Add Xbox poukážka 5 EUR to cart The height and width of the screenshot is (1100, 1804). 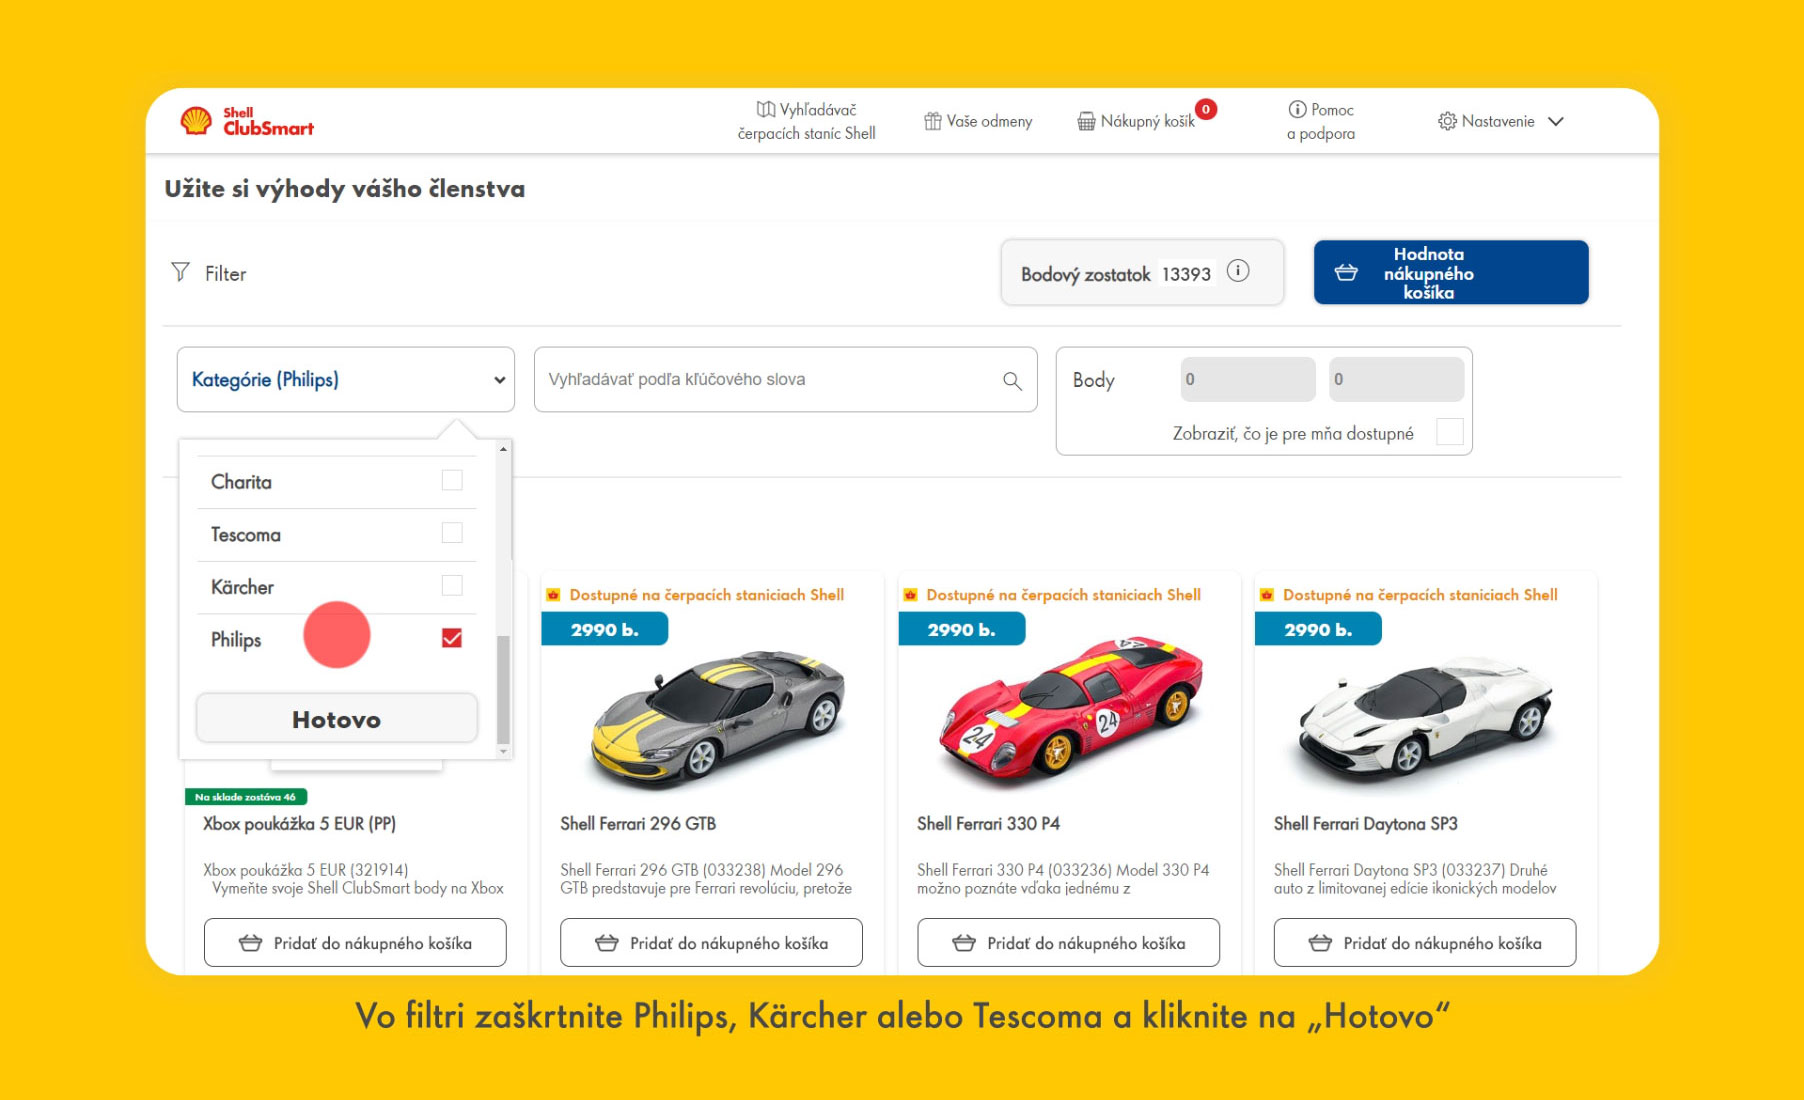(x=355, y=943)
